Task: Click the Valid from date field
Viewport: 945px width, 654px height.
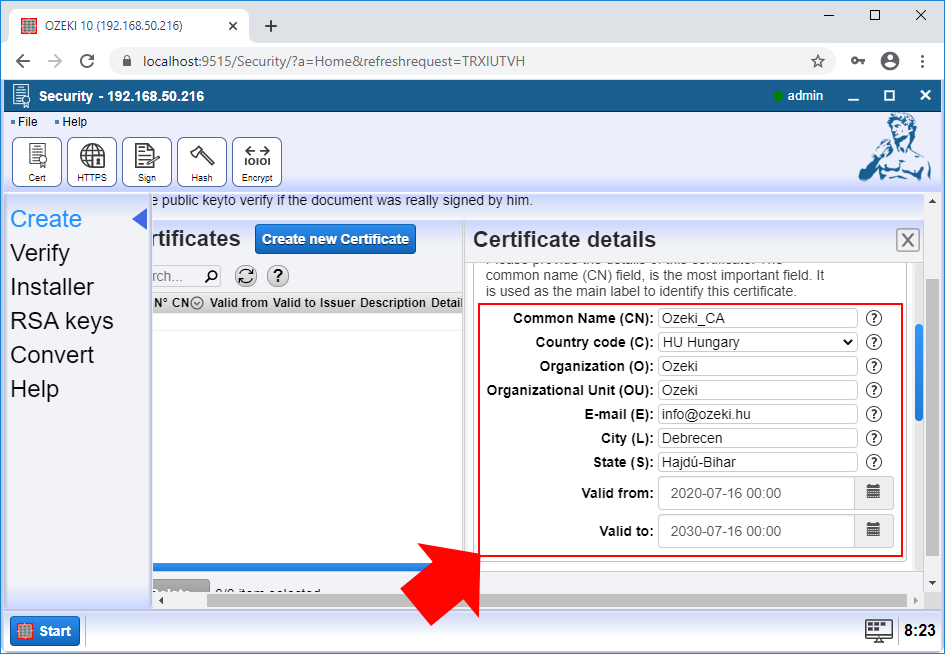Action: click(x=756, y=493)
